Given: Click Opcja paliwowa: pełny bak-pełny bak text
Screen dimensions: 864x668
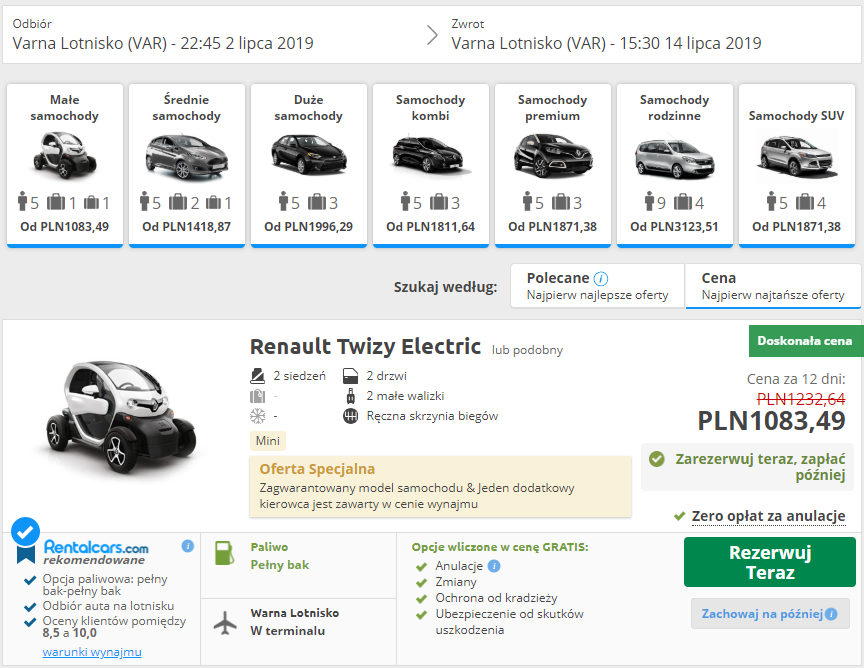Looking at the screenshot, I should click(105, 585).
